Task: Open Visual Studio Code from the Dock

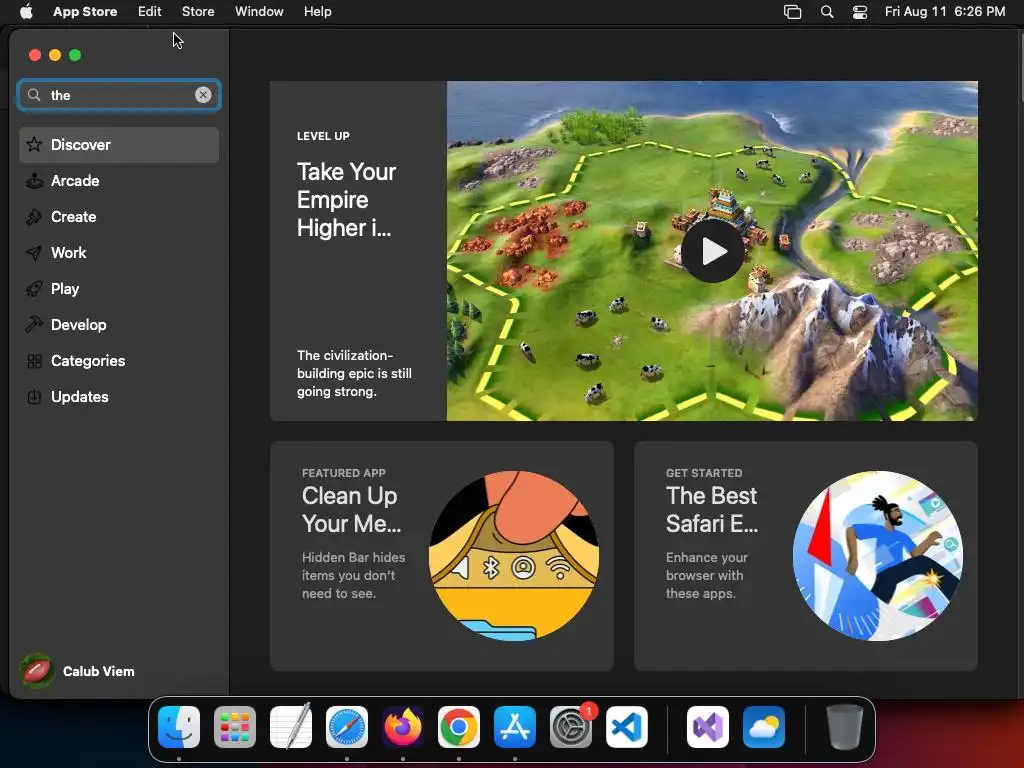Action: 627,727
